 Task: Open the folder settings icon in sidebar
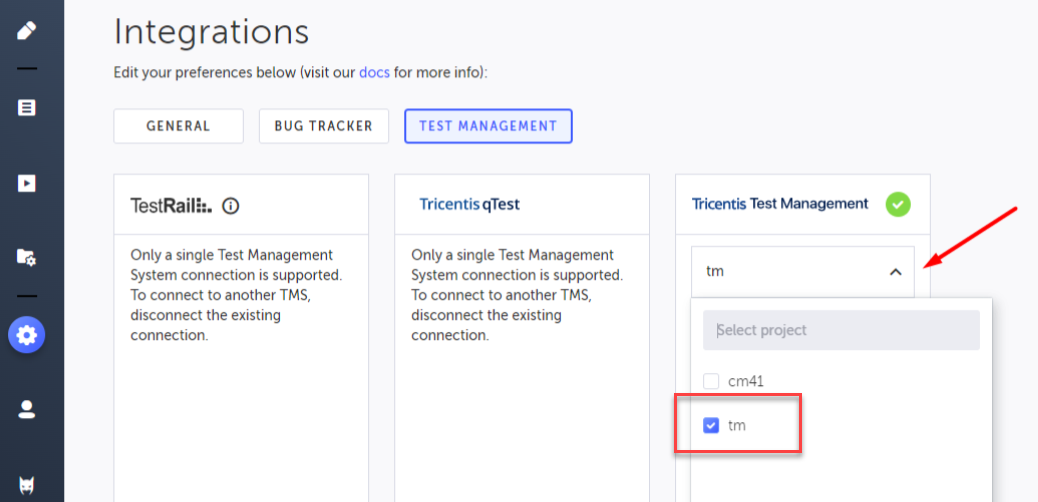tap(27, 258)
